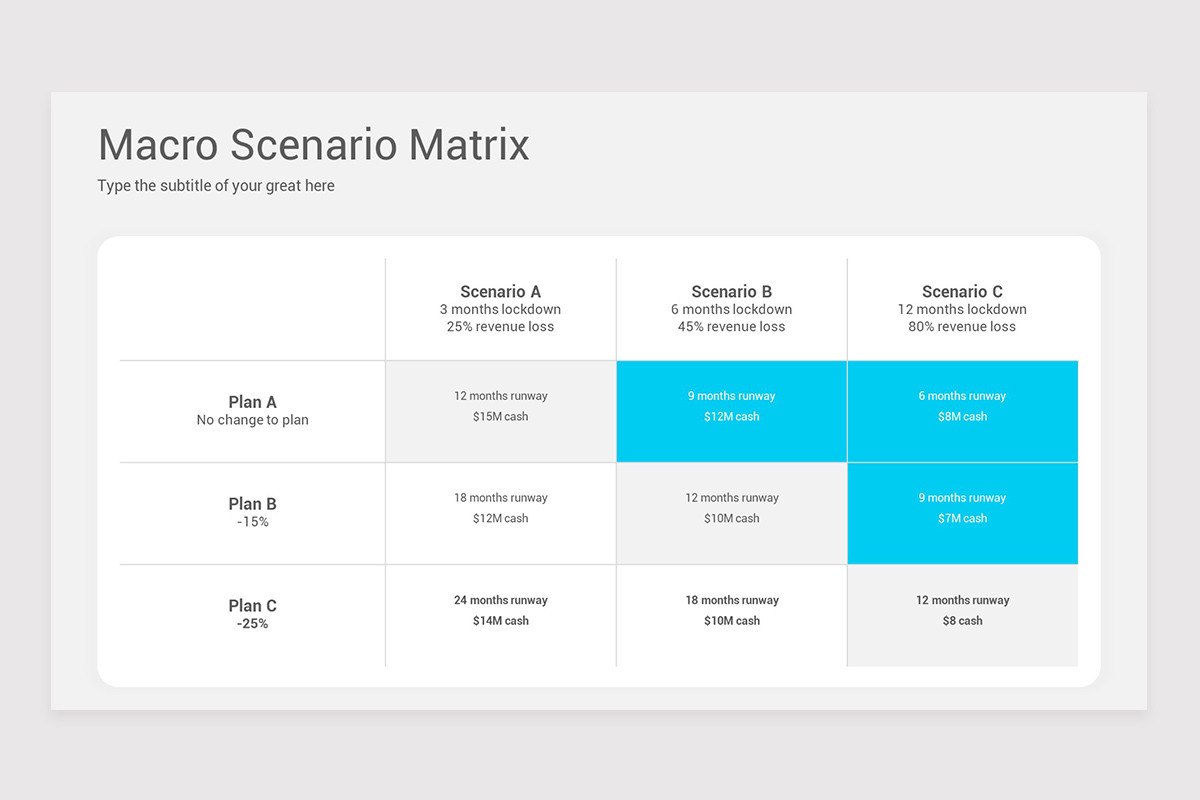Viewport: 1200px width, 800px height.
Task: Click the Plan A row label
Action: 252,411
